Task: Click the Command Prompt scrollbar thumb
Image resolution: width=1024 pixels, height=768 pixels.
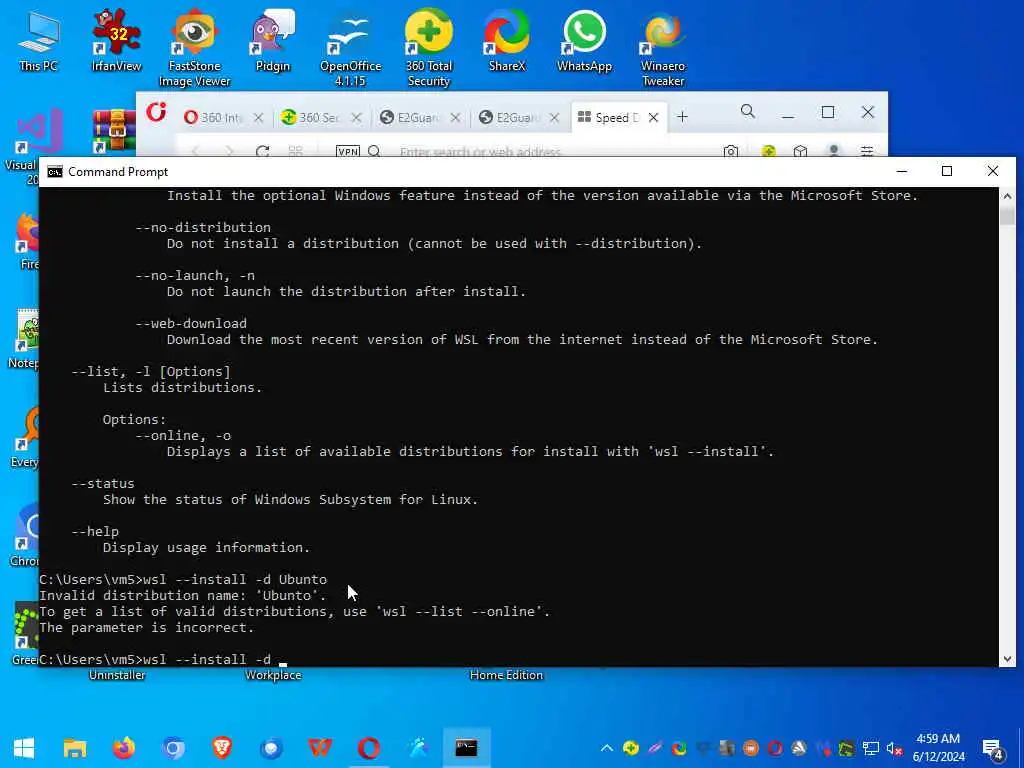Action: 1007,216
